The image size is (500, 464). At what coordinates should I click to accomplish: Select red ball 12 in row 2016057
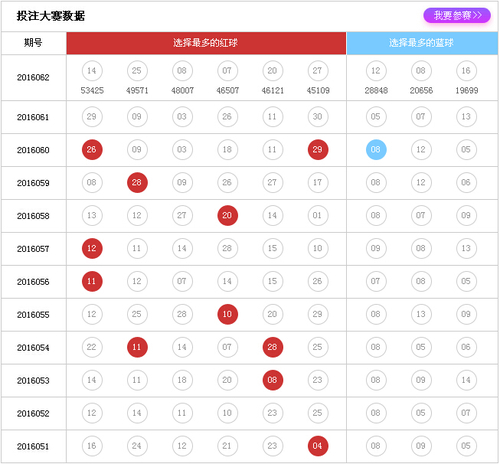[92, 248]
